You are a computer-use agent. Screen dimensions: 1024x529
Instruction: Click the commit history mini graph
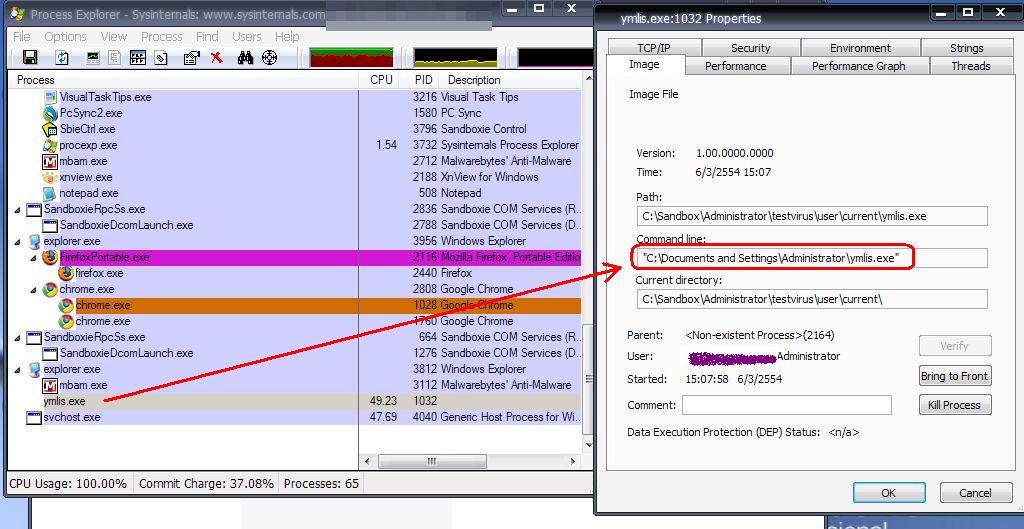click(455, 57)
